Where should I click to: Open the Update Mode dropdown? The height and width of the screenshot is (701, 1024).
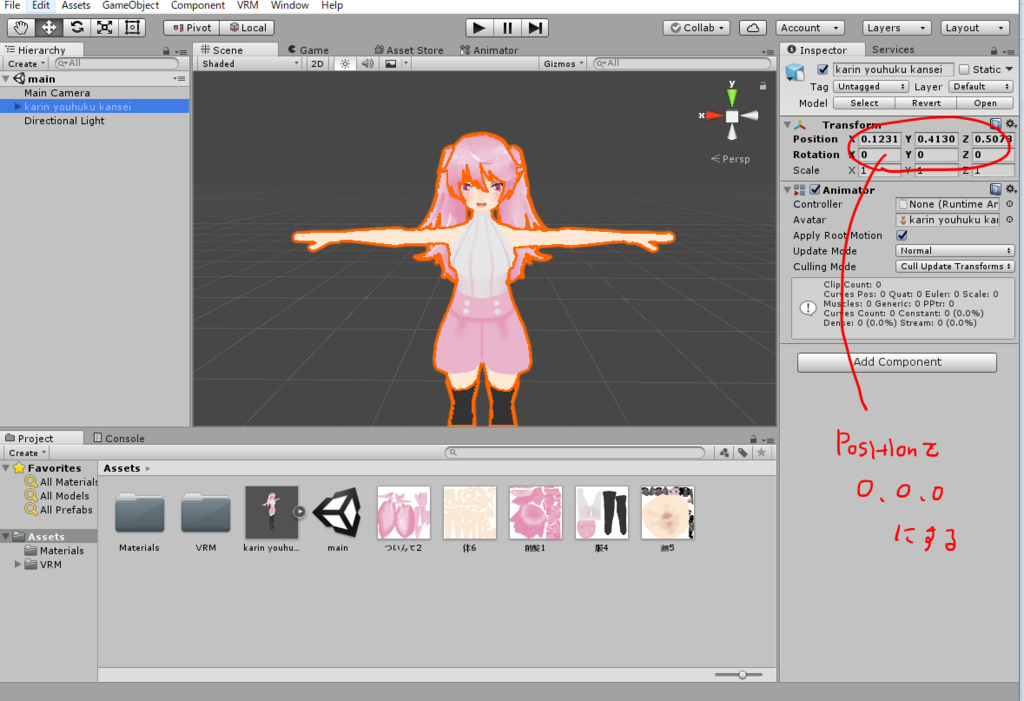coord(954,251)
